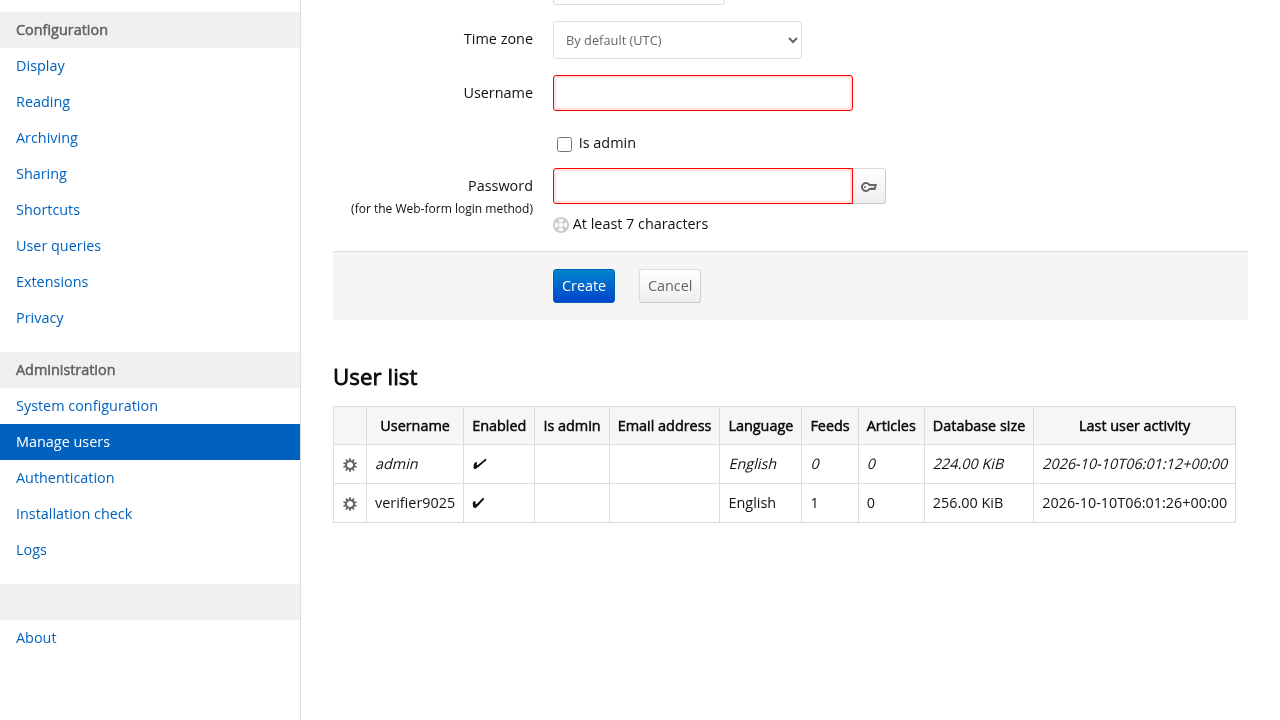Viewport: 1280px width, 720px height.
Task: Select Sharing in the sidebar
Action: coord(41,174)
